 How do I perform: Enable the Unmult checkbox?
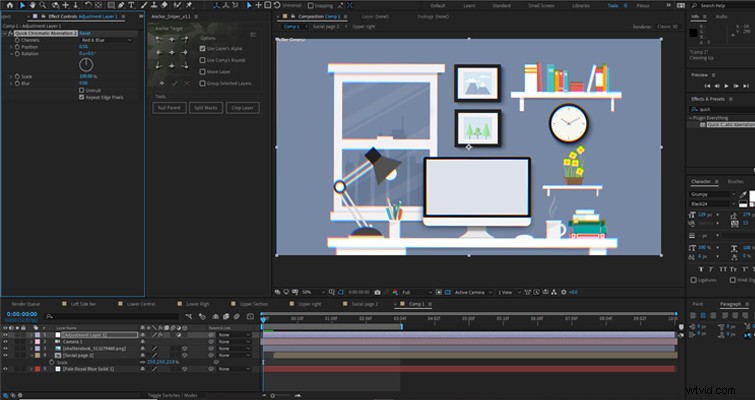81,90
